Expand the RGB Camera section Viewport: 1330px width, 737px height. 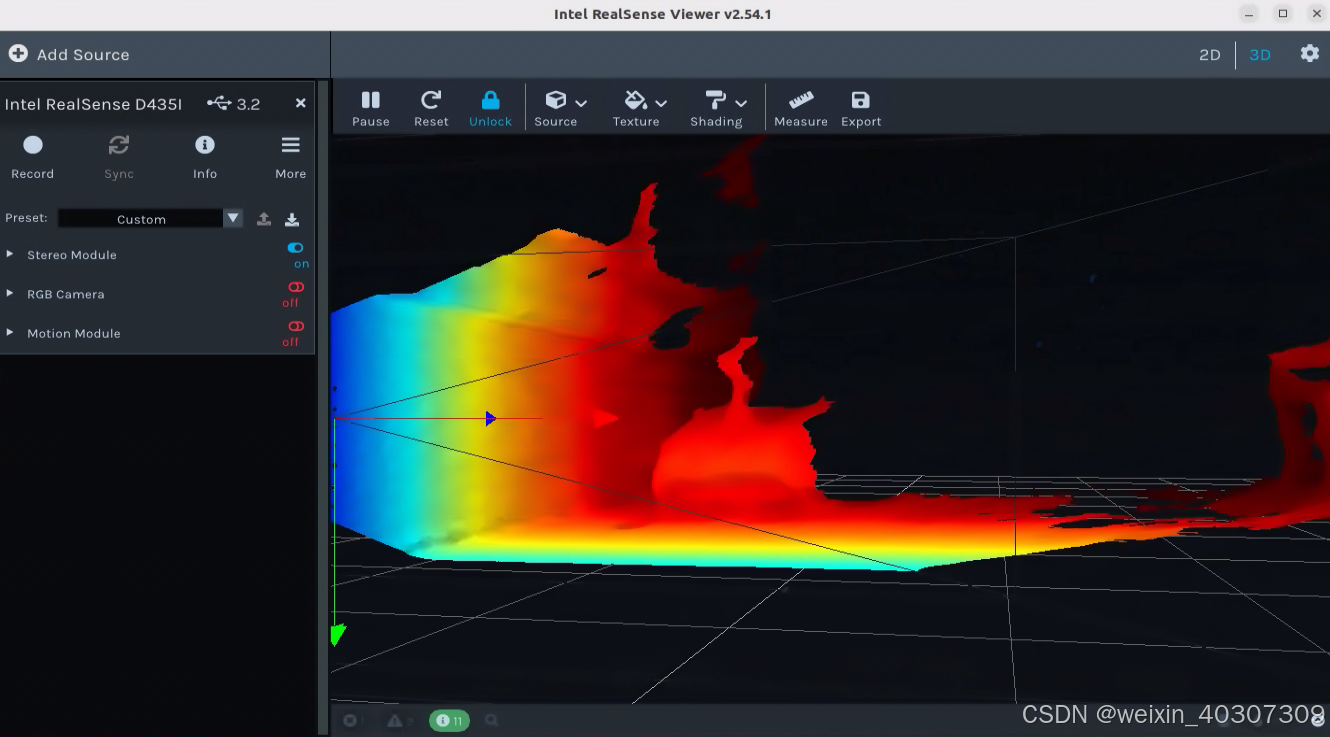point(10,293)
